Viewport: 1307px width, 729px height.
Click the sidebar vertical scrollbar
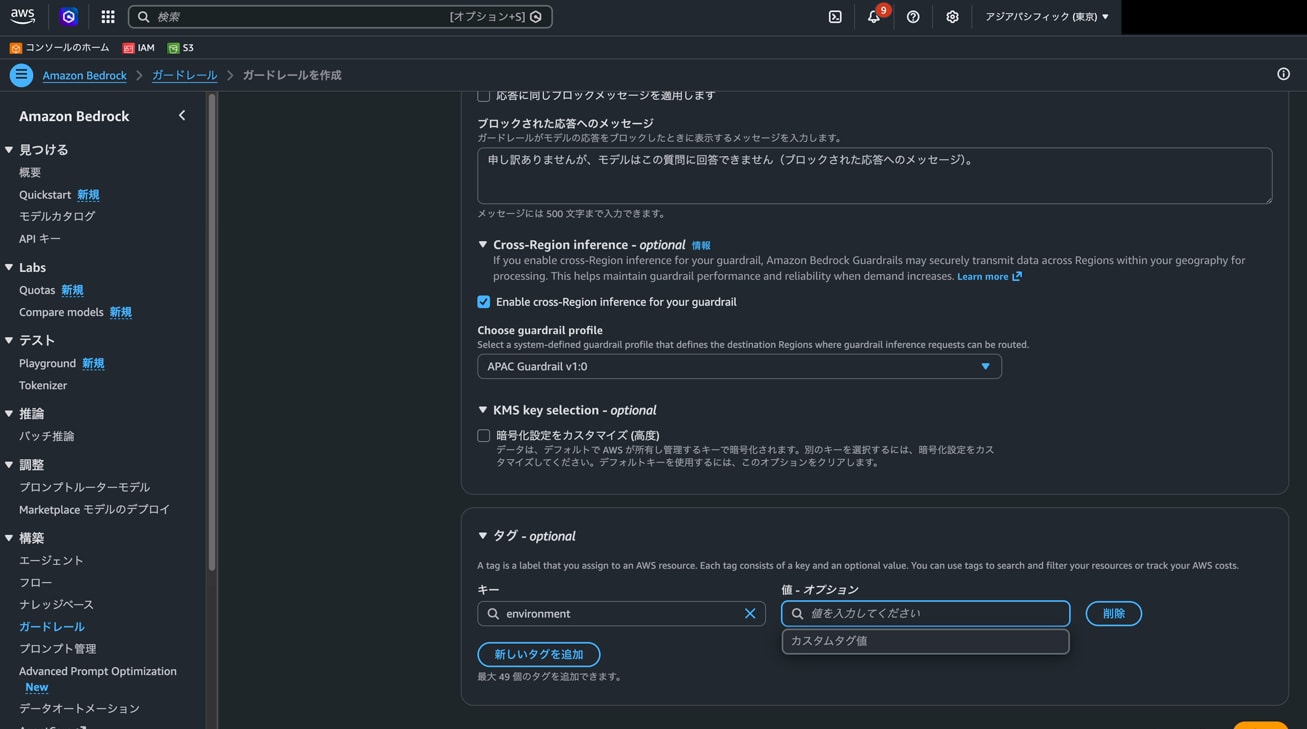coord(211,332)
